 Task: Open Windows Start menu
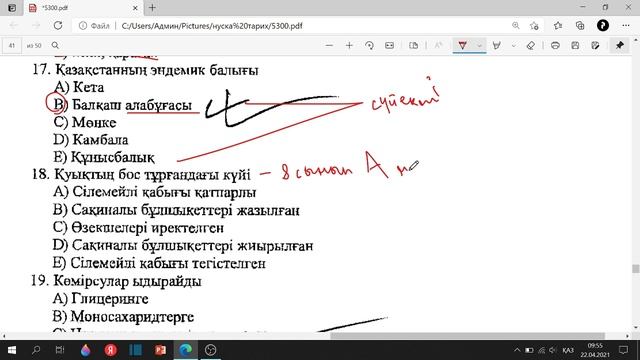pyautogui.click(x=12, y=350)
